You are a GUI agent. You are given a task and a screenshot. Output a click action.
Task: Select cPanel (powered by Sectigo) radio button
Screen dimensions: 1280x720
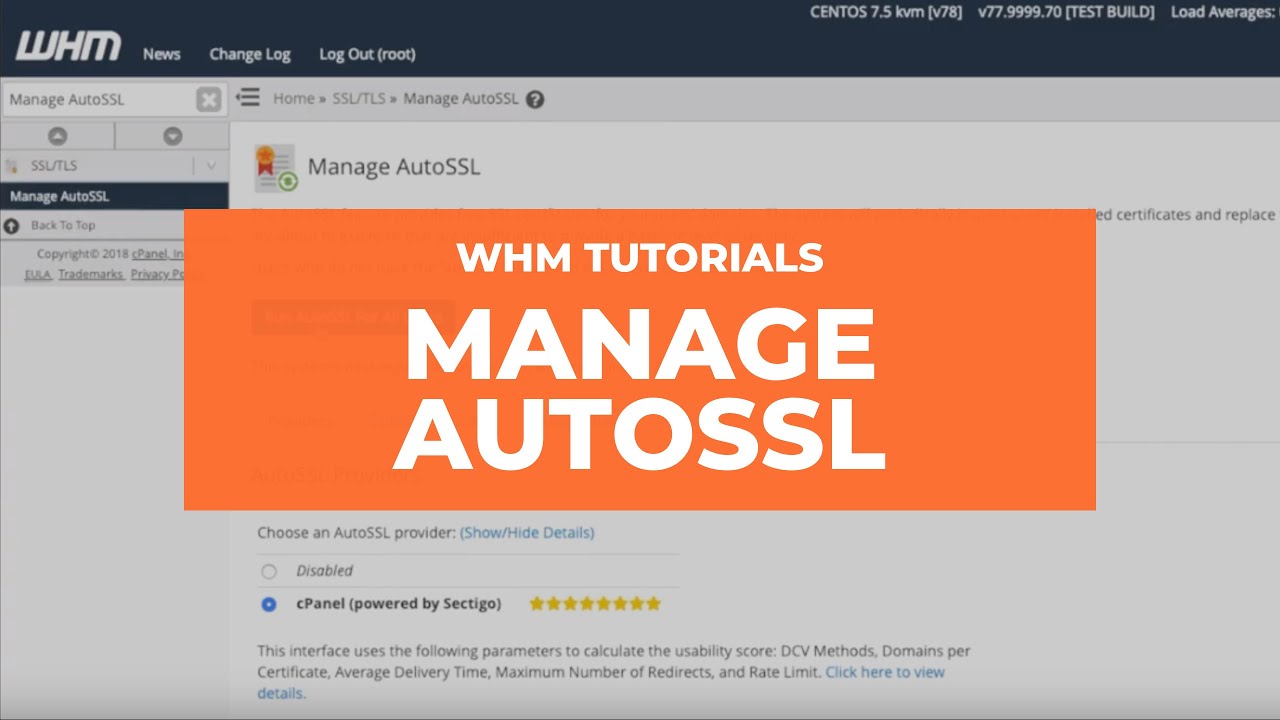[269, 604]
